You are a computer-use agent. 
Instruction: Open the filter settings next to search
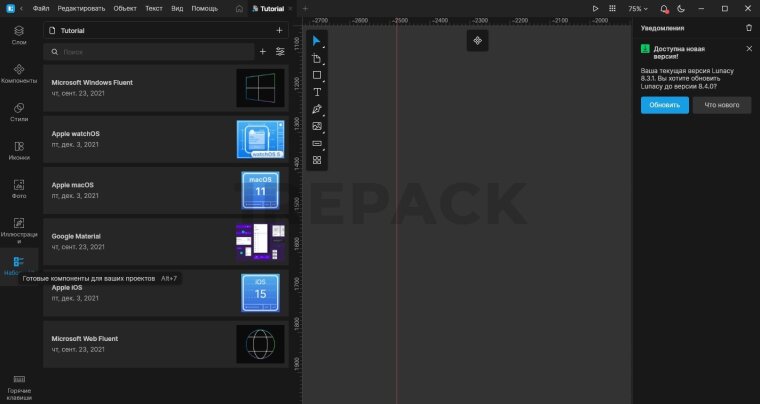tap(280, 51)
